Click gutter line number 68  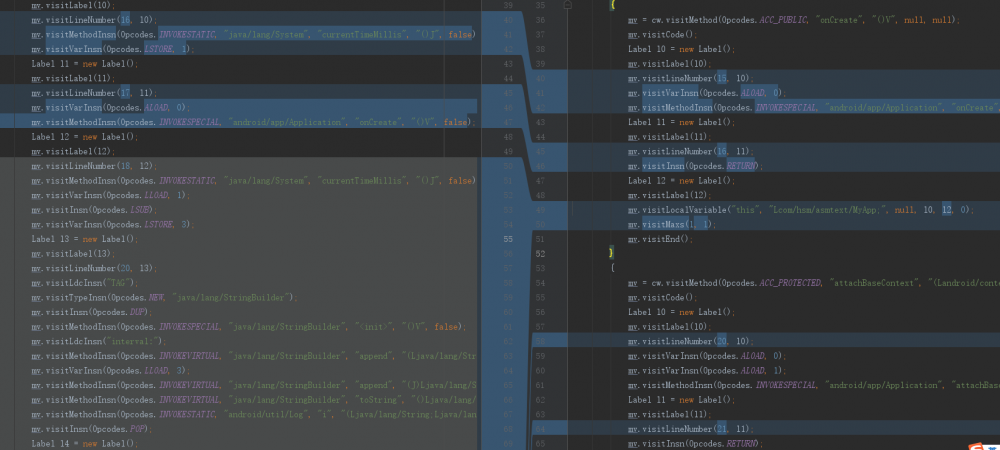[508, 429]
